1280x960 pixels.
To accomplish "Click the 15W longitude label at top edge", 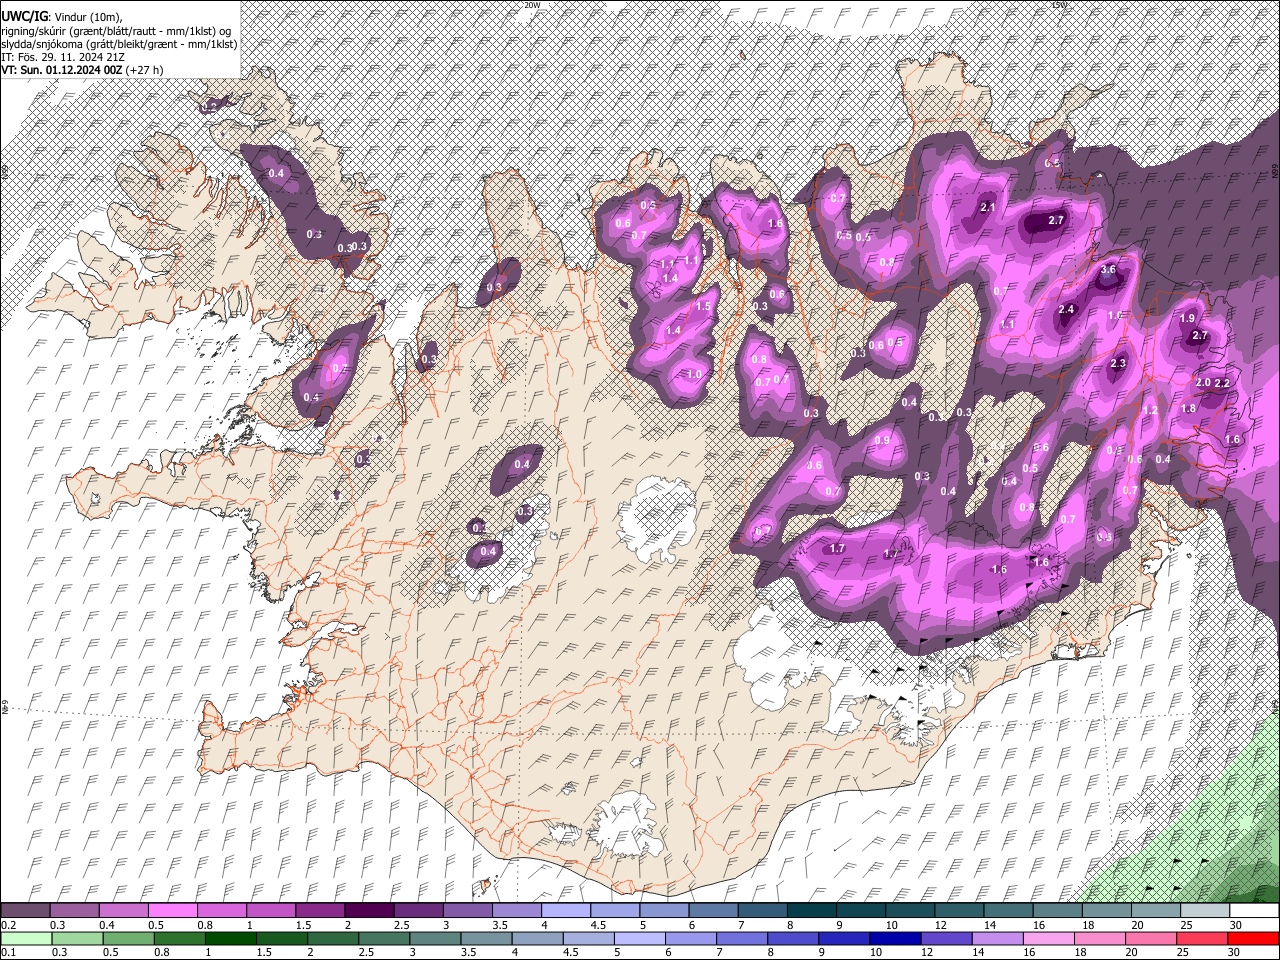I will pyautogui.click(x=1060, y=5).
